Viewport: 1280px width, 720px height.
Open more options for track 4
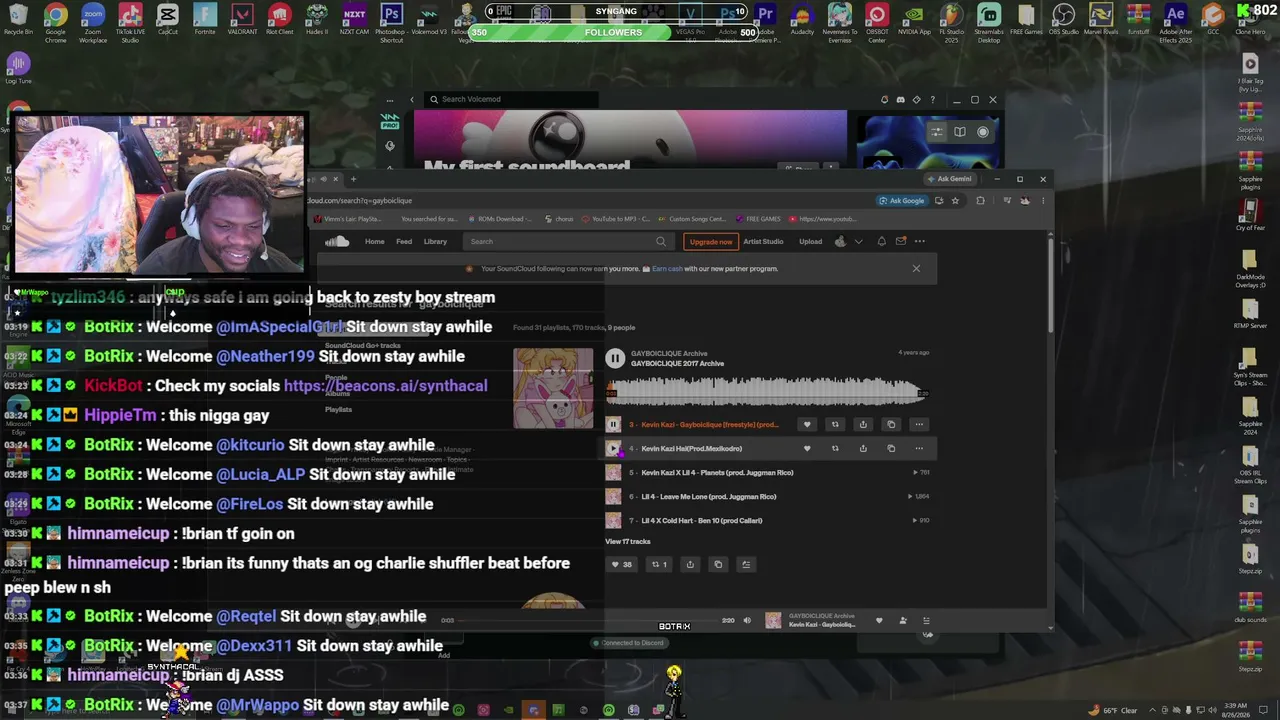[x=919, y=448]
